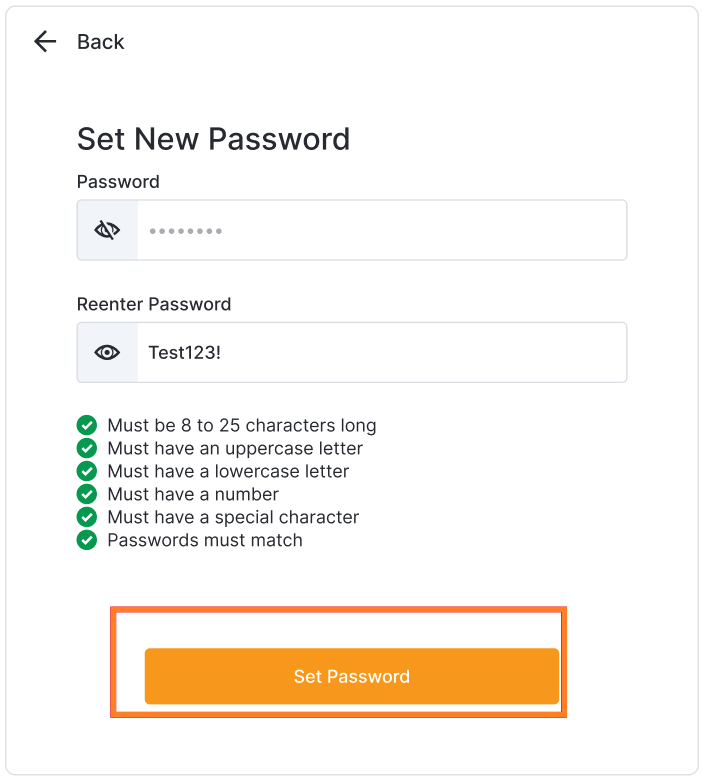Screen dimensions: 703x780
Task: Click the Back text link
Action: point(100,42)
